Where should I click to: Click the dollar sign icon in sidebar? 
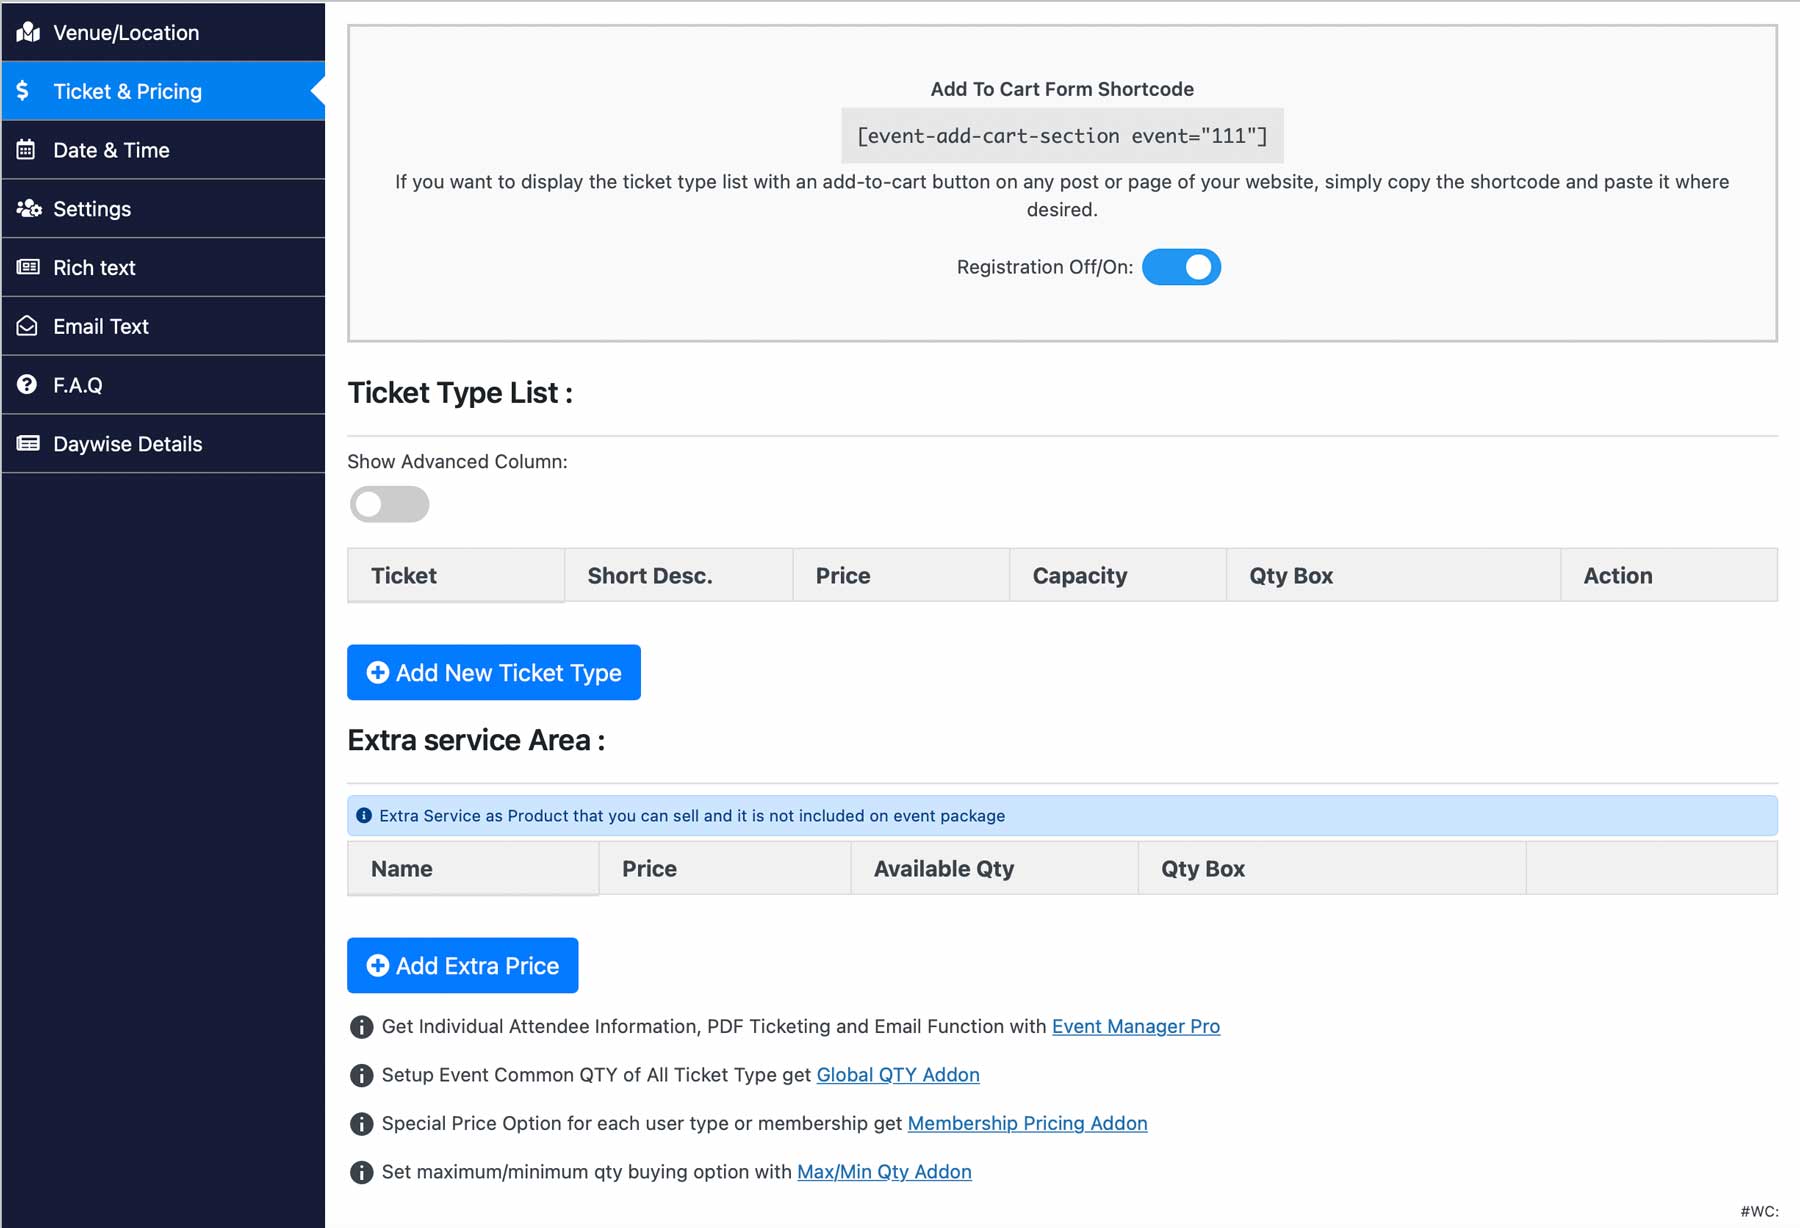point(23,91)
